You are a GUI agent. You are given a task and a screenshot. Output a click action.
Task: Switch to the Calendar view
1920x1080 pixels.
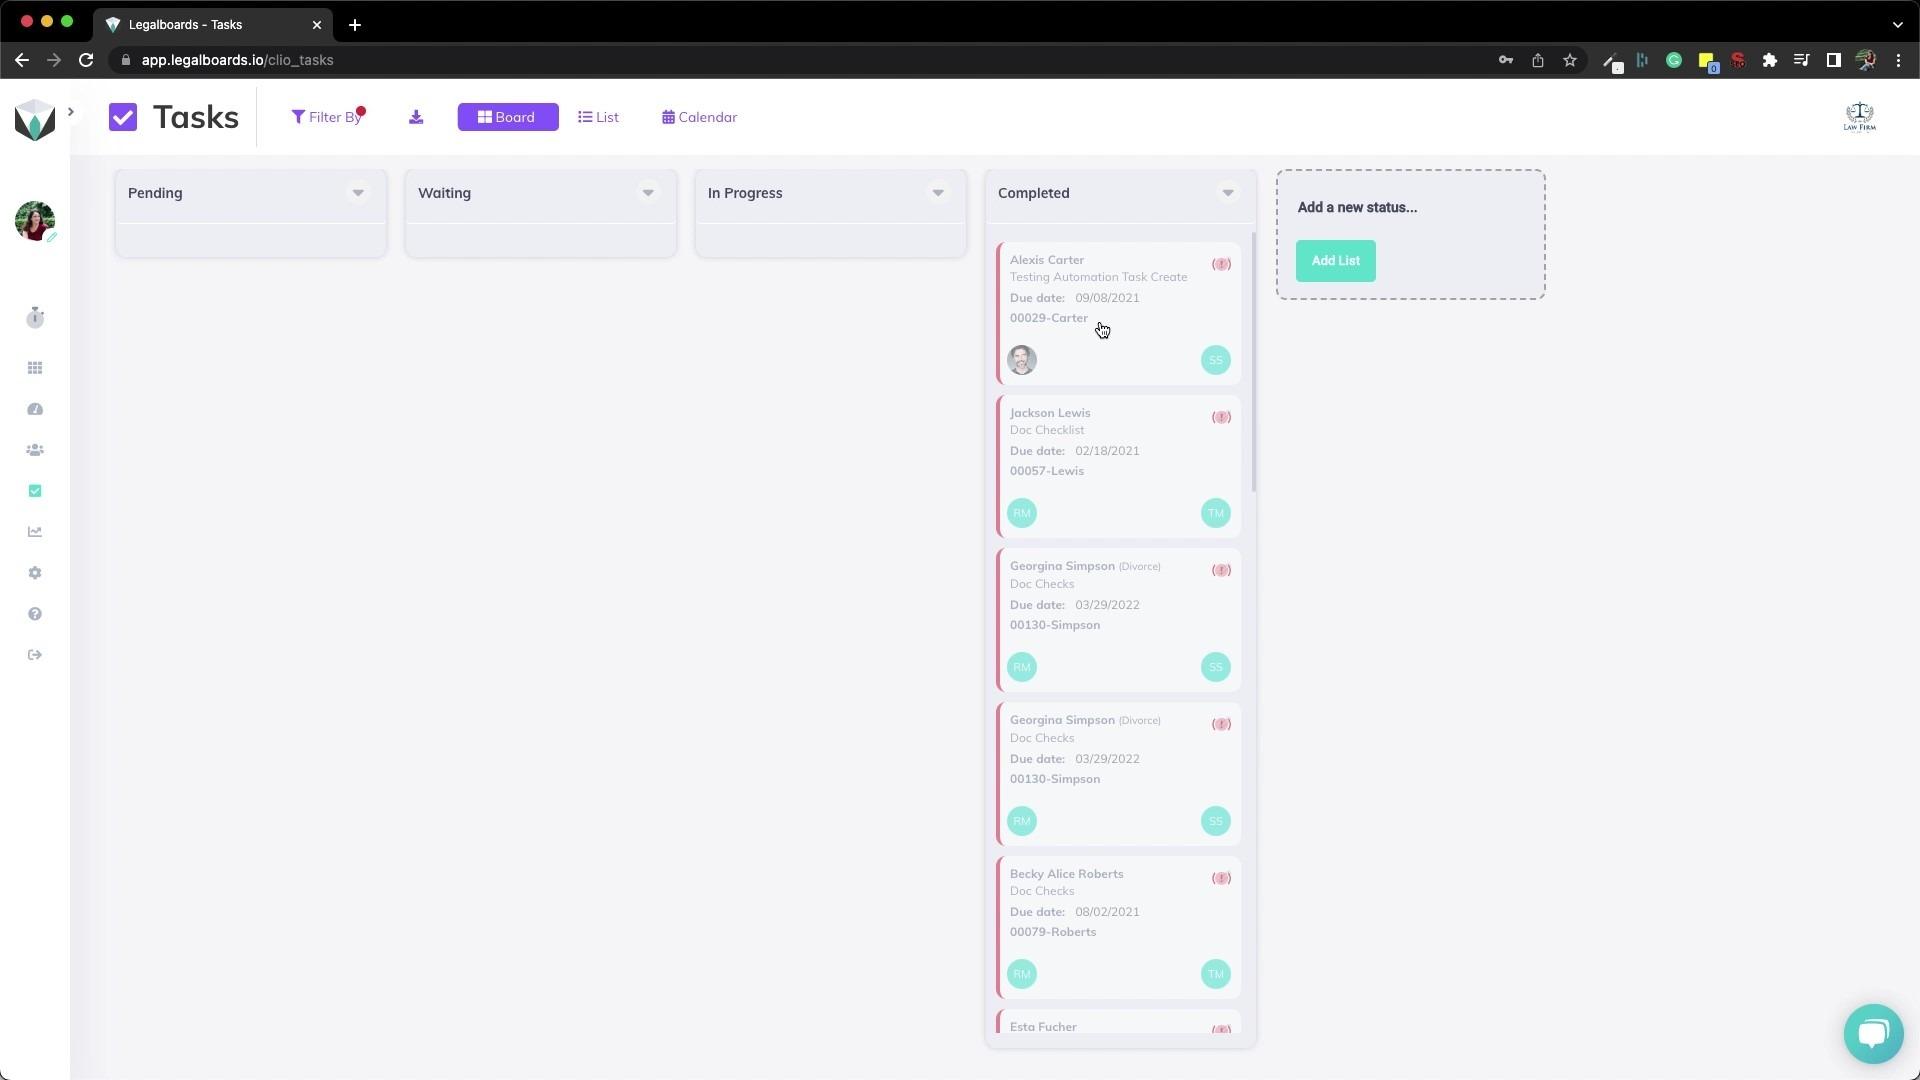tap(698, 117)
